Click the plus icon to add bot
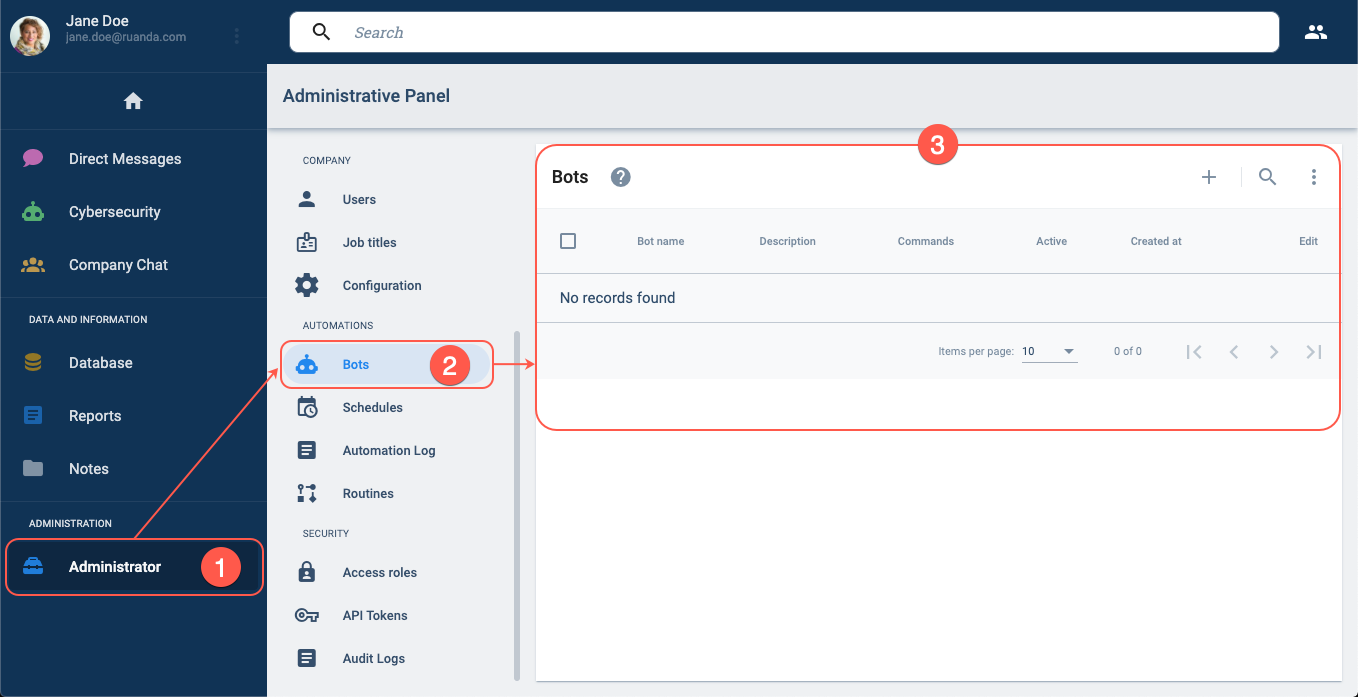The image size is (1358, 697). [1208, 177]
